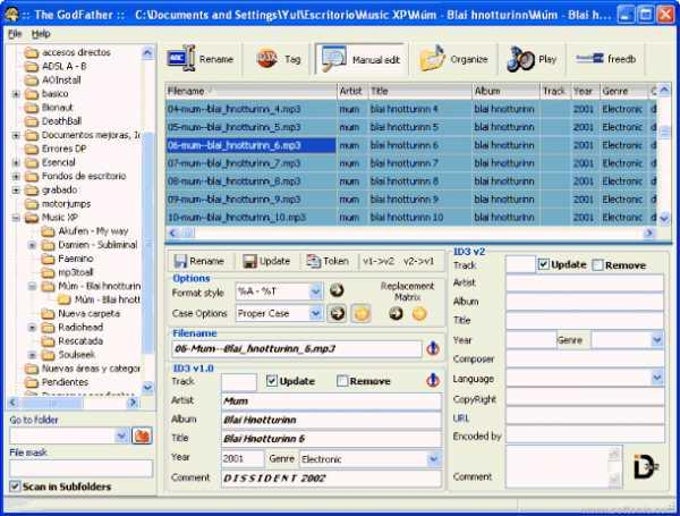Toggle Scan in Subfolders checkbox

click(x=15, y=486)
